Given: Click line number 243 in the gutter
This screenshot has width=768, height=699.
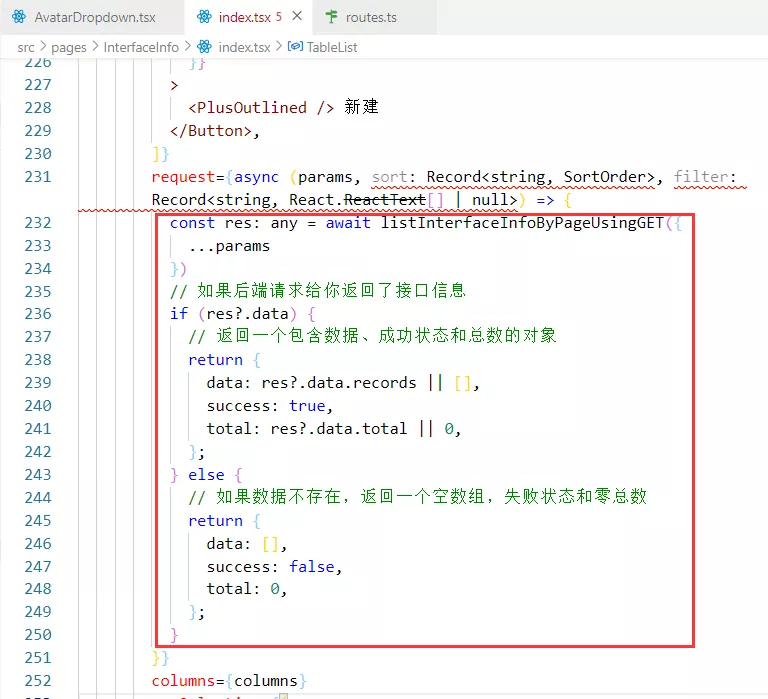Looking at the screenshot, I should [38, 475].
